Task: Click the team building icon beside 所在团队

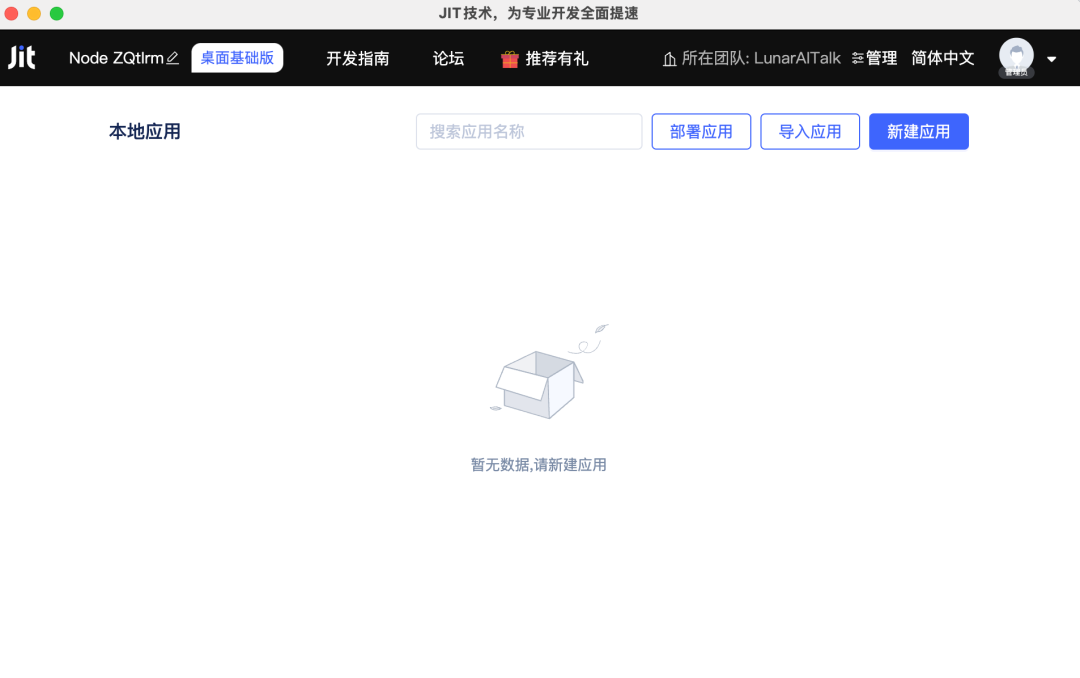Action: (669, 59)
